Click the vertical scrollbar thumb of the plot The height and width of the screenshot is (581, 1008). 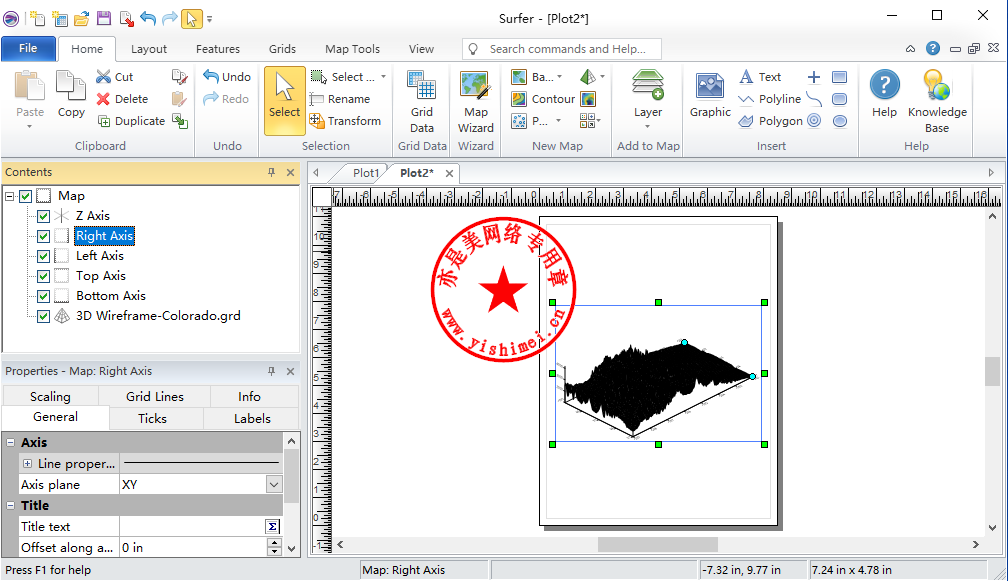992,371
